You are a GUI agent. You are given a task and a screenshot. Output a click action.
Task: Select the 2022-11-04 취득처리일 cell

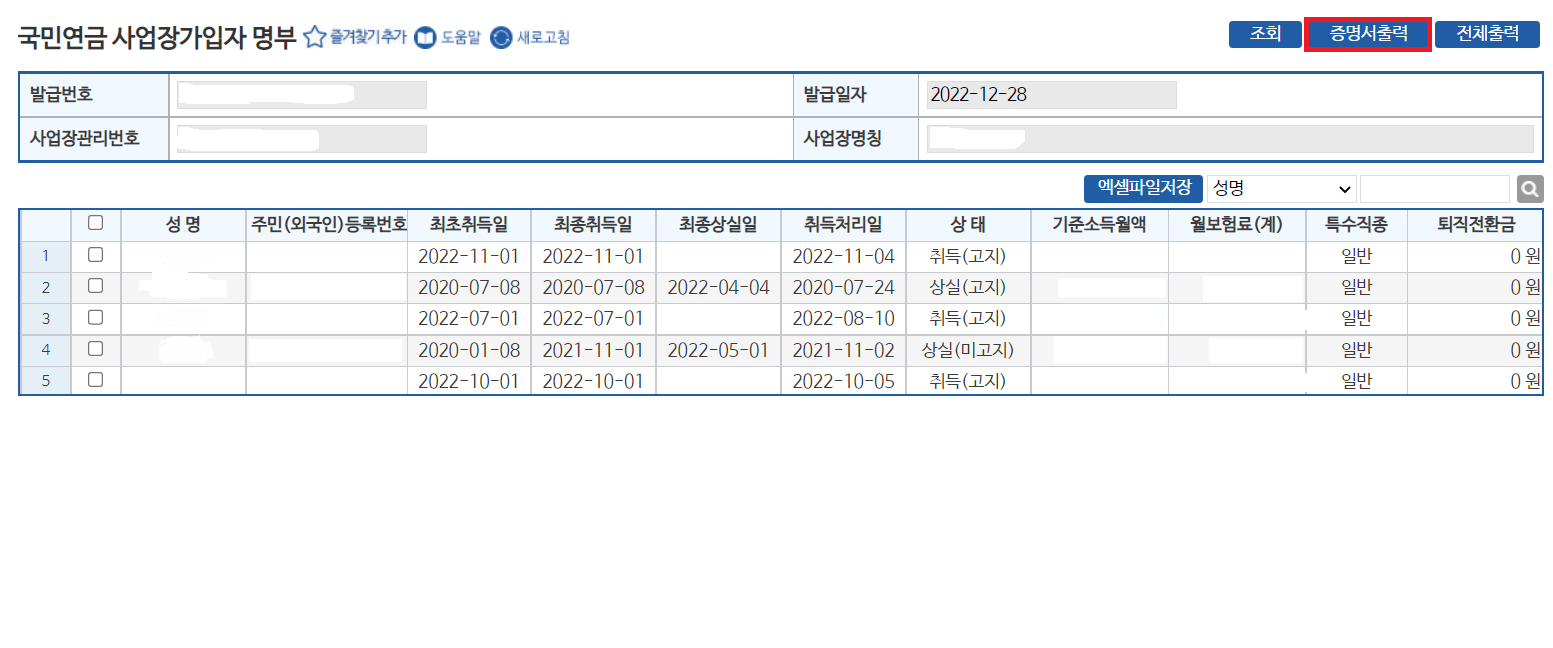[x=844, y=256]
